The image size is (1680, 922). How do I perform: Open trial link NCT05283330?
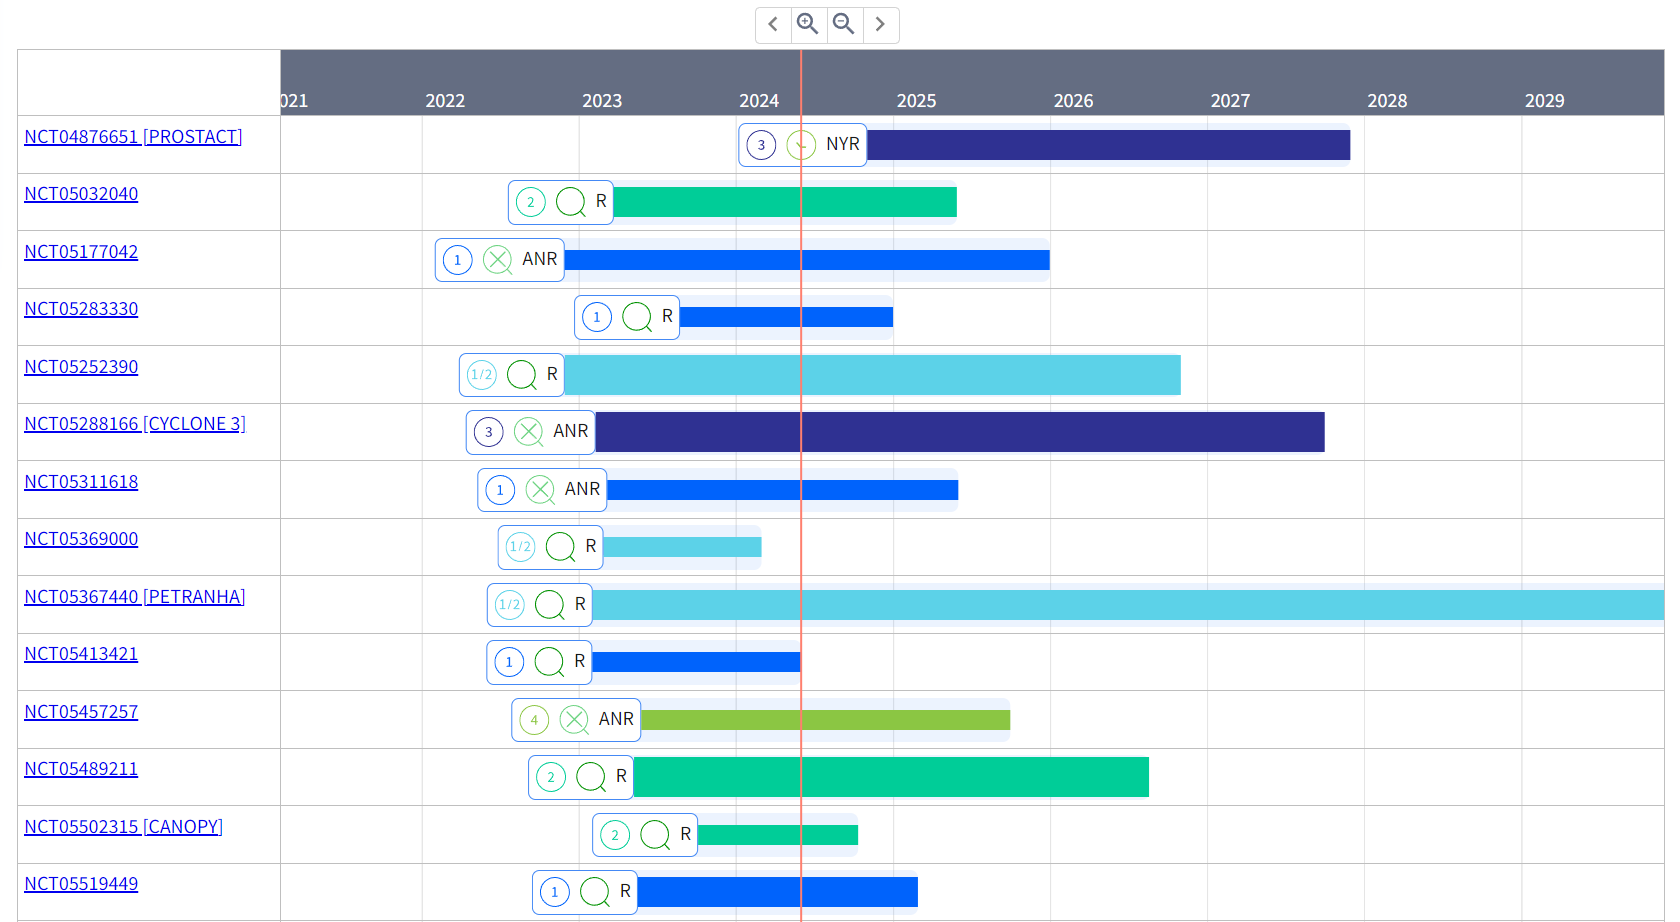tap(81, 309)
